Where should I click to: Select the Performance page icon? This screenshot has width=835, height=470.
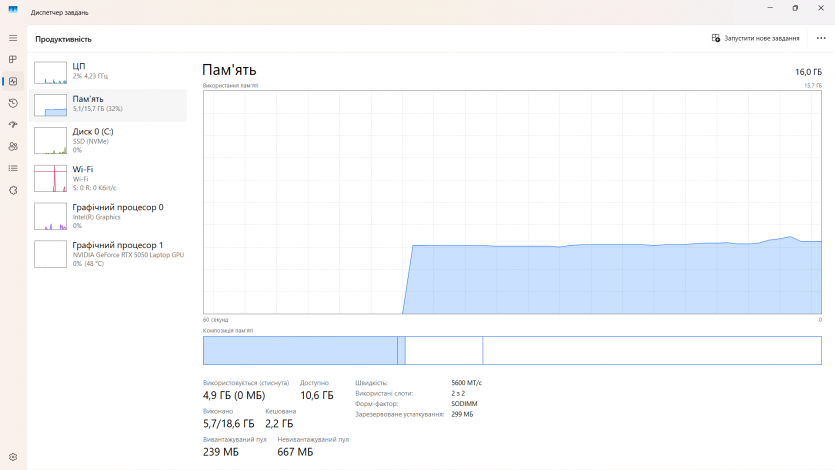pos(13,81)
